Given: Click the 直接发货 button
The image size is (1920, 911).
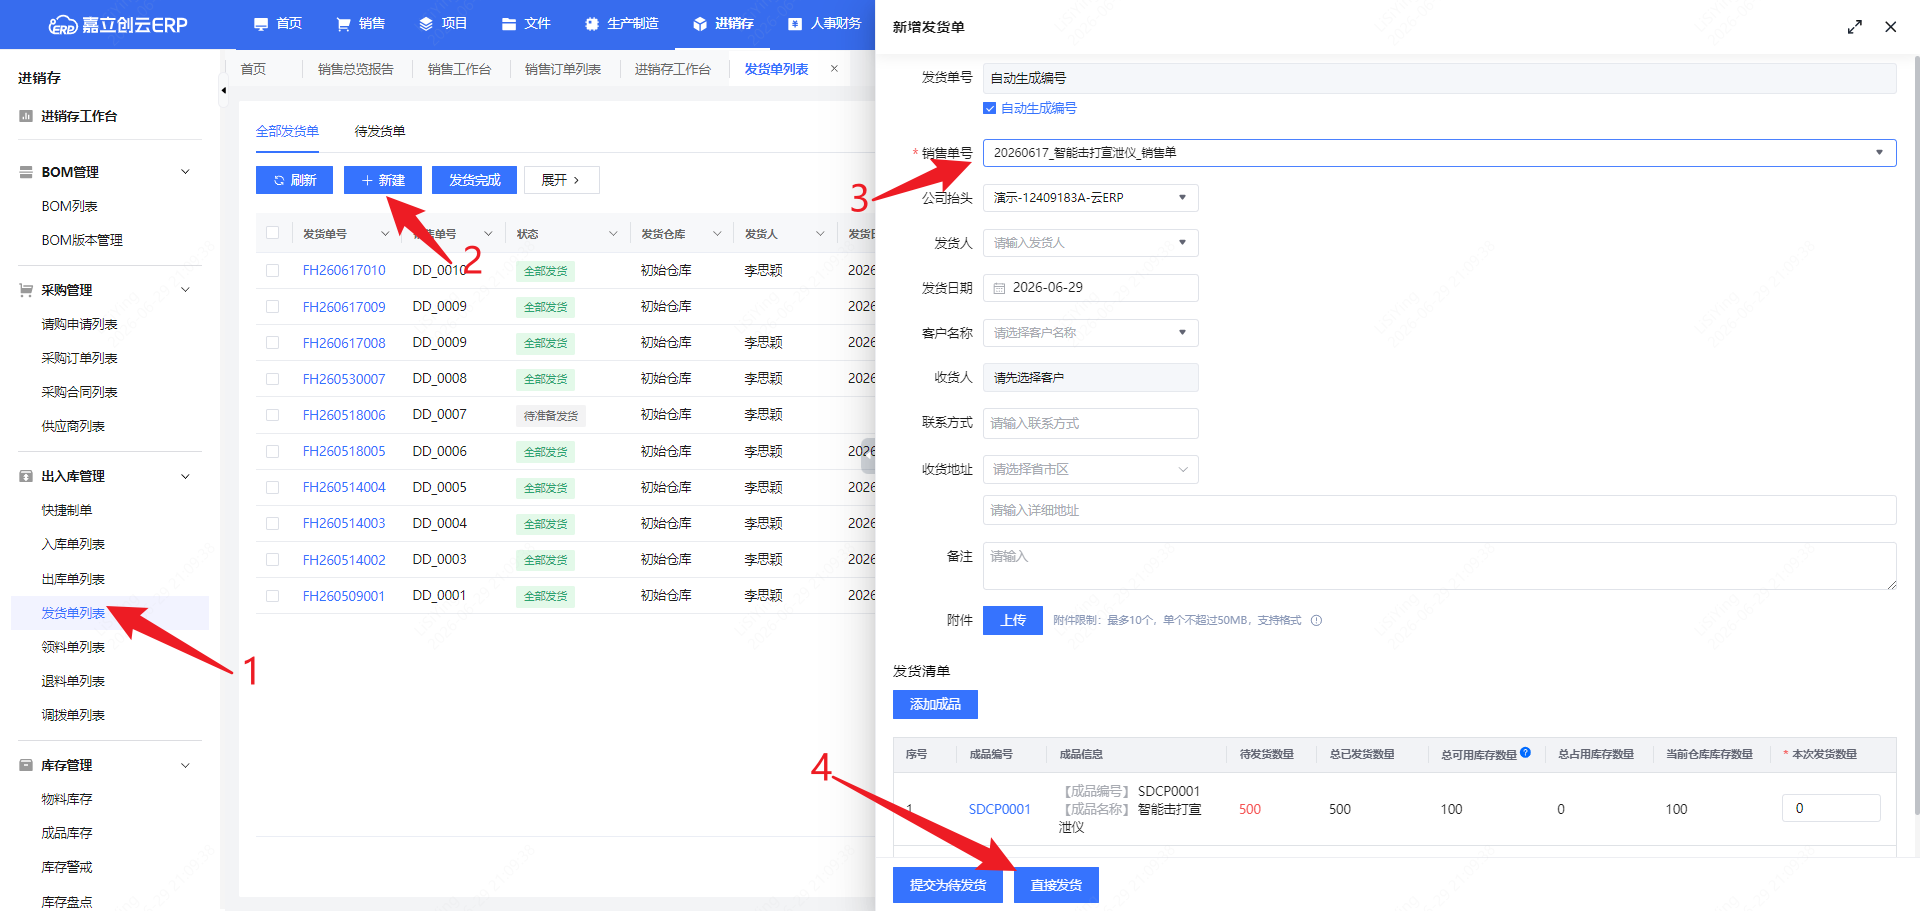Looking at the screenshot, I should coord(1056,885).
